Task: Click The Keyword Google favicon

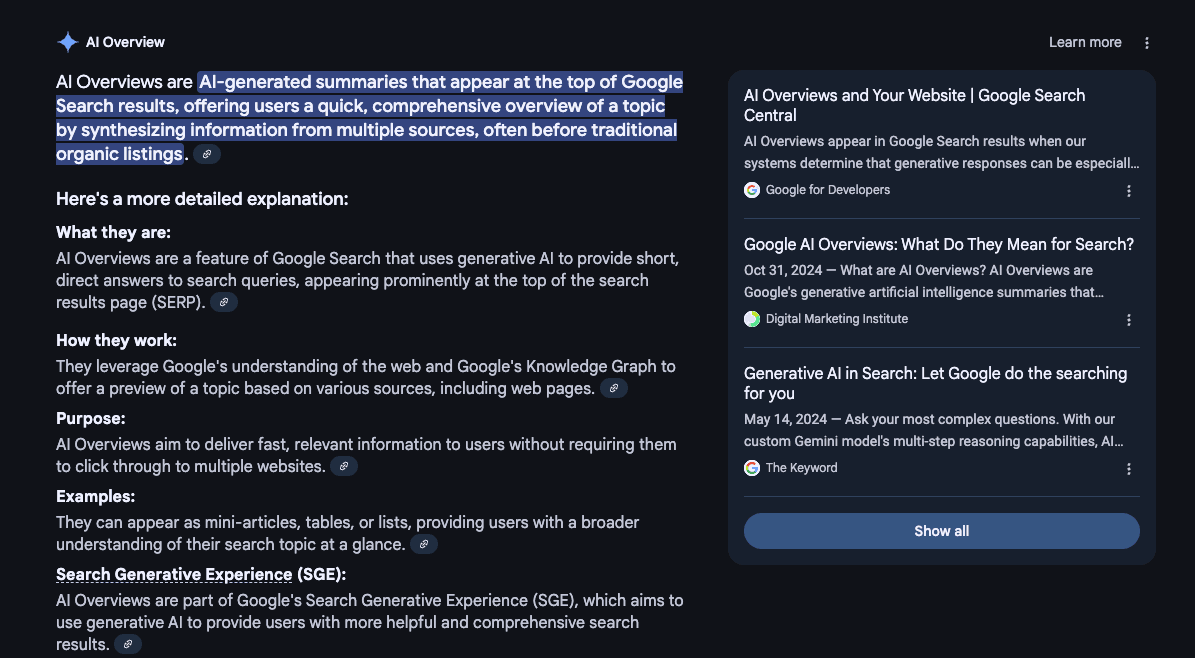Action: (752, 468)
